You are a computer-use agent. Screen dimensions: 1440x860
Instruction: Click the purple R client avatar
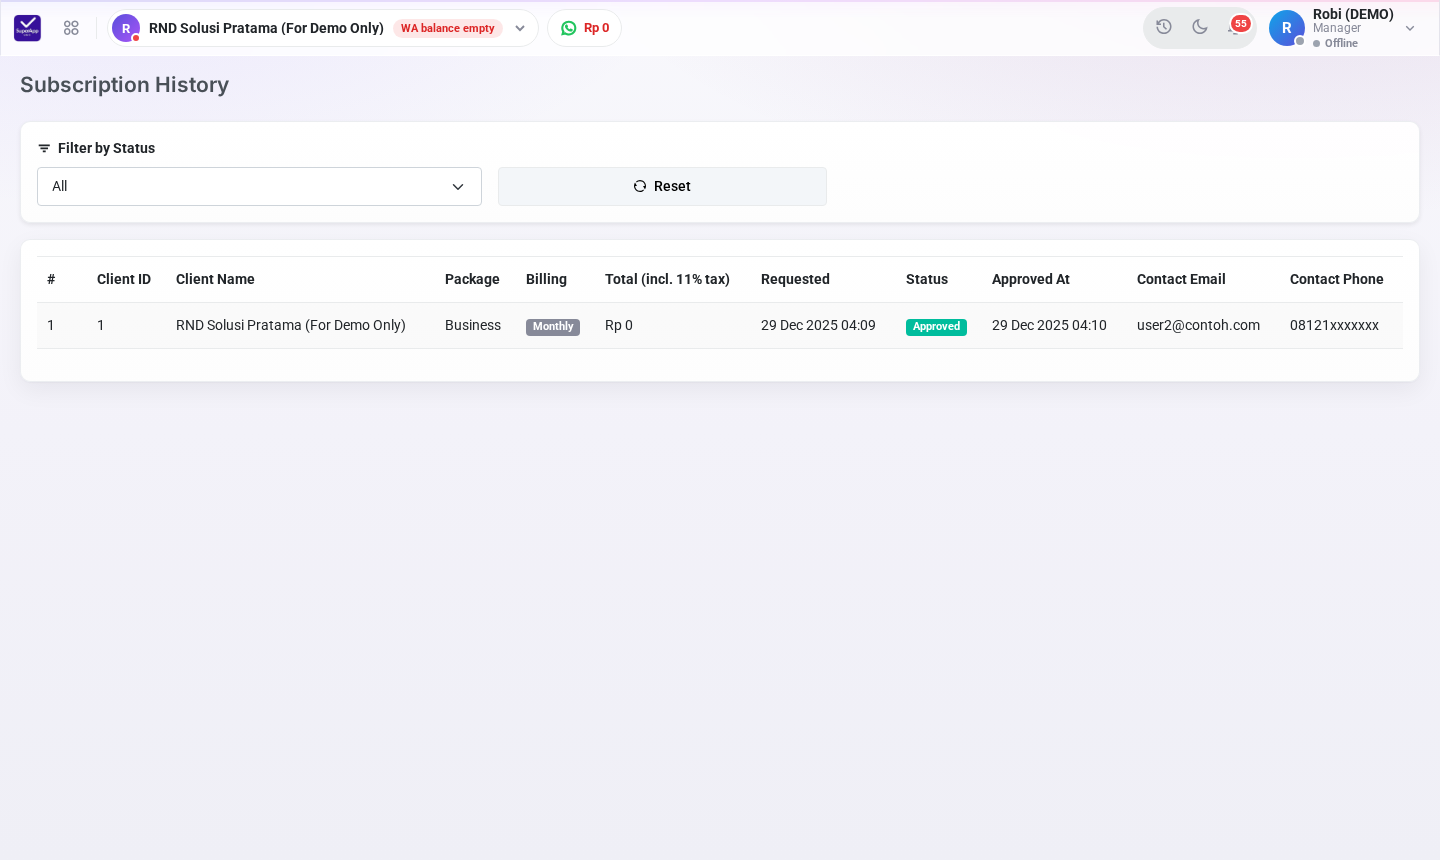tap(125, 28)
